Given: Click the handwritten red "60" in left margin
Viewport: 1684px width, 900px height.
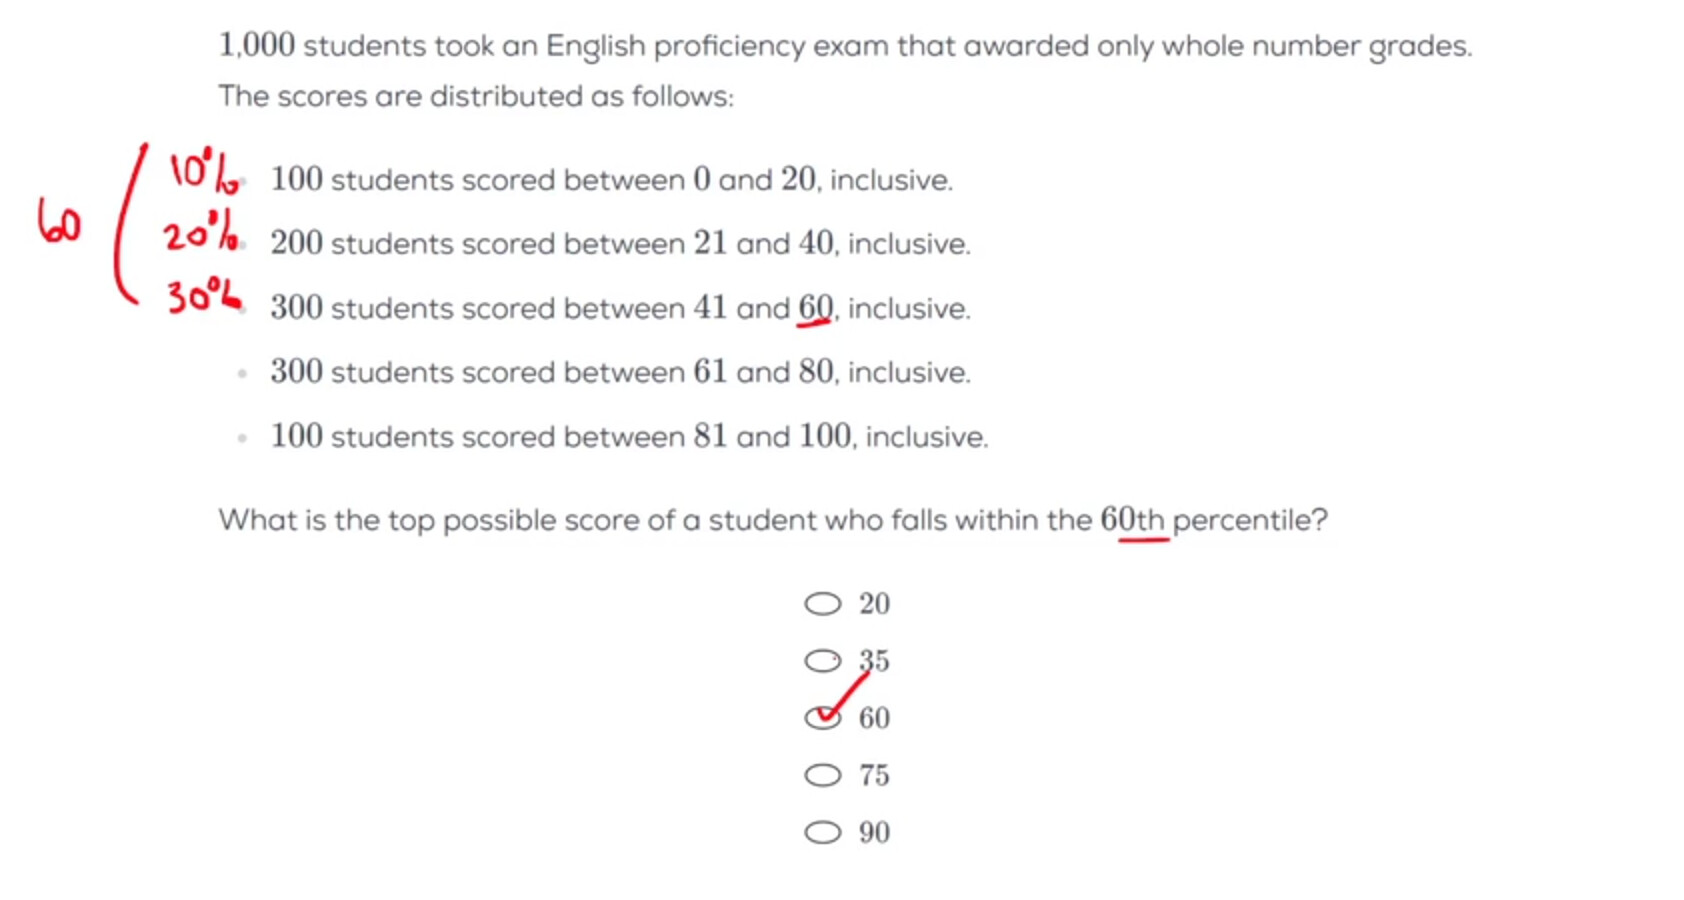Looking at the screenshot, I should pos(59,222).
